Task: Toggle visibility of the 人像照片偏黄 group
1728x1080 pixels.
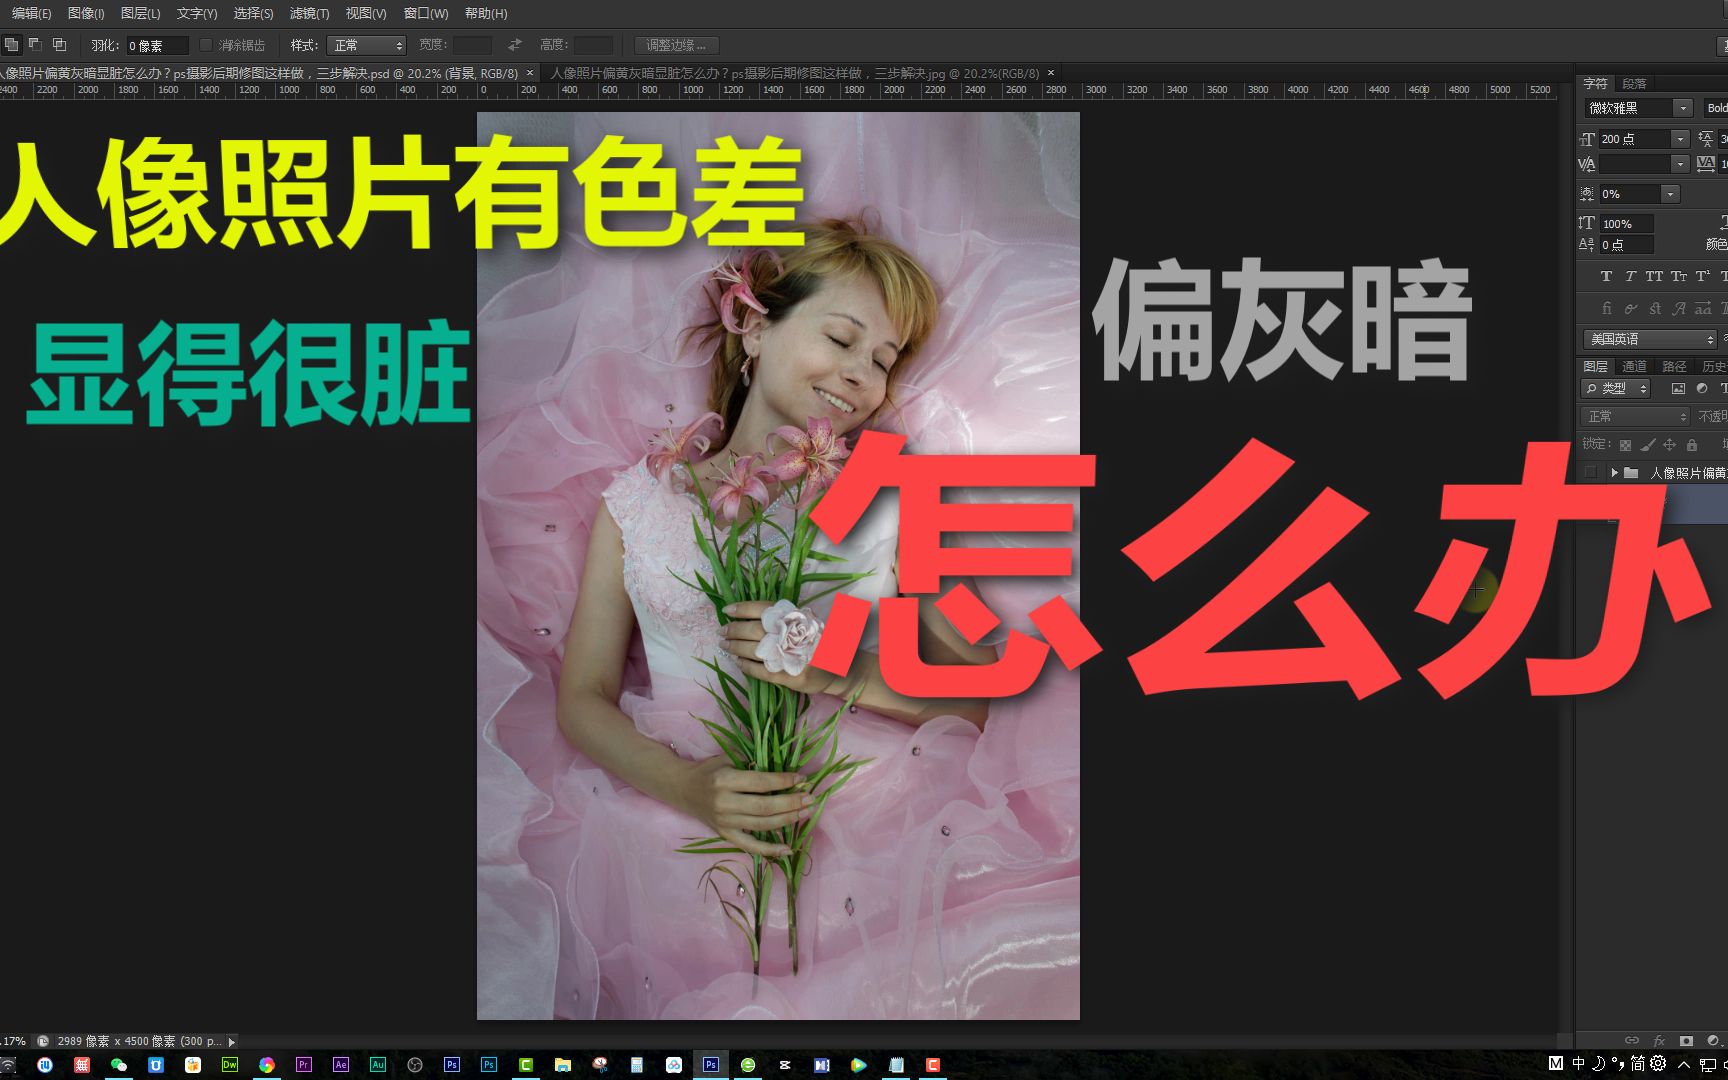Action: 1590,472
